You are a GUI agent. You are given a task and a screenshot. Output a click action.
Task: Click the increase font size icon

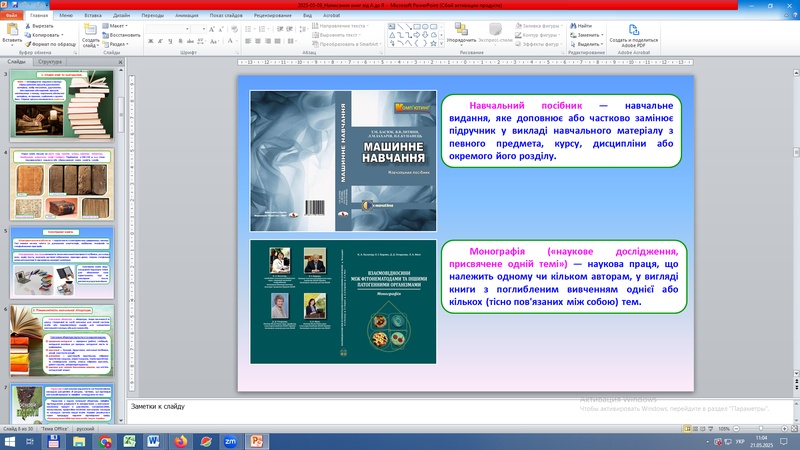[x=212, y=30]
